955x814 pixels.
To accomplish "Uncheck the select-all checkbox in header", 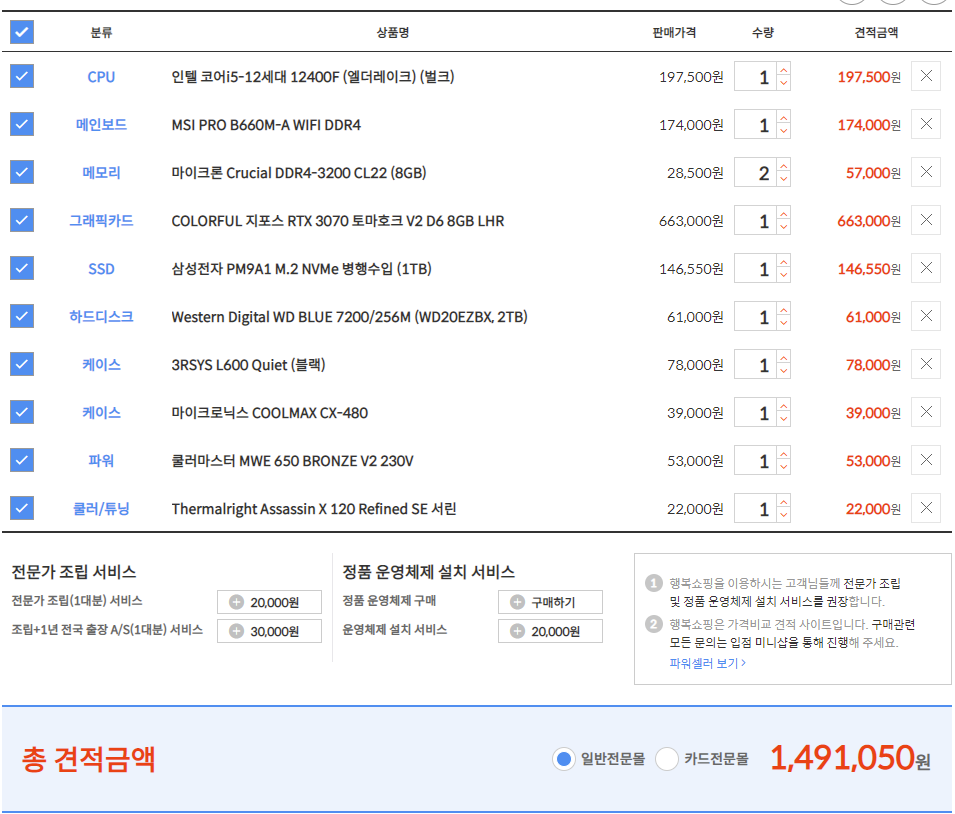I will coord(22,32).
